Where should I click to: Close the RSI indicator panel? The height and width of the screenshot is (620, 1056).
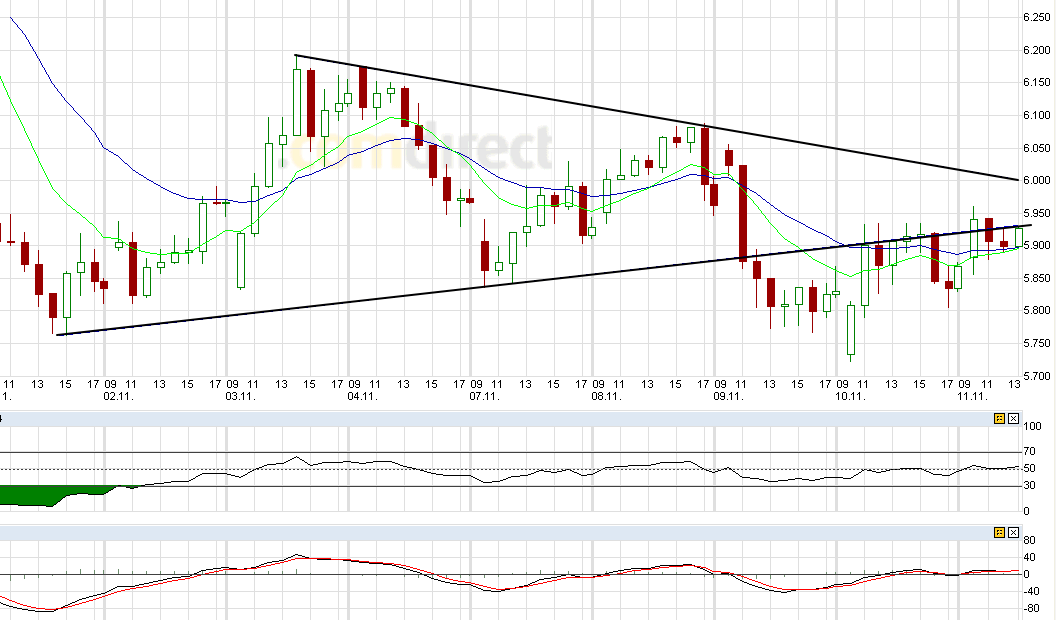1012,419
